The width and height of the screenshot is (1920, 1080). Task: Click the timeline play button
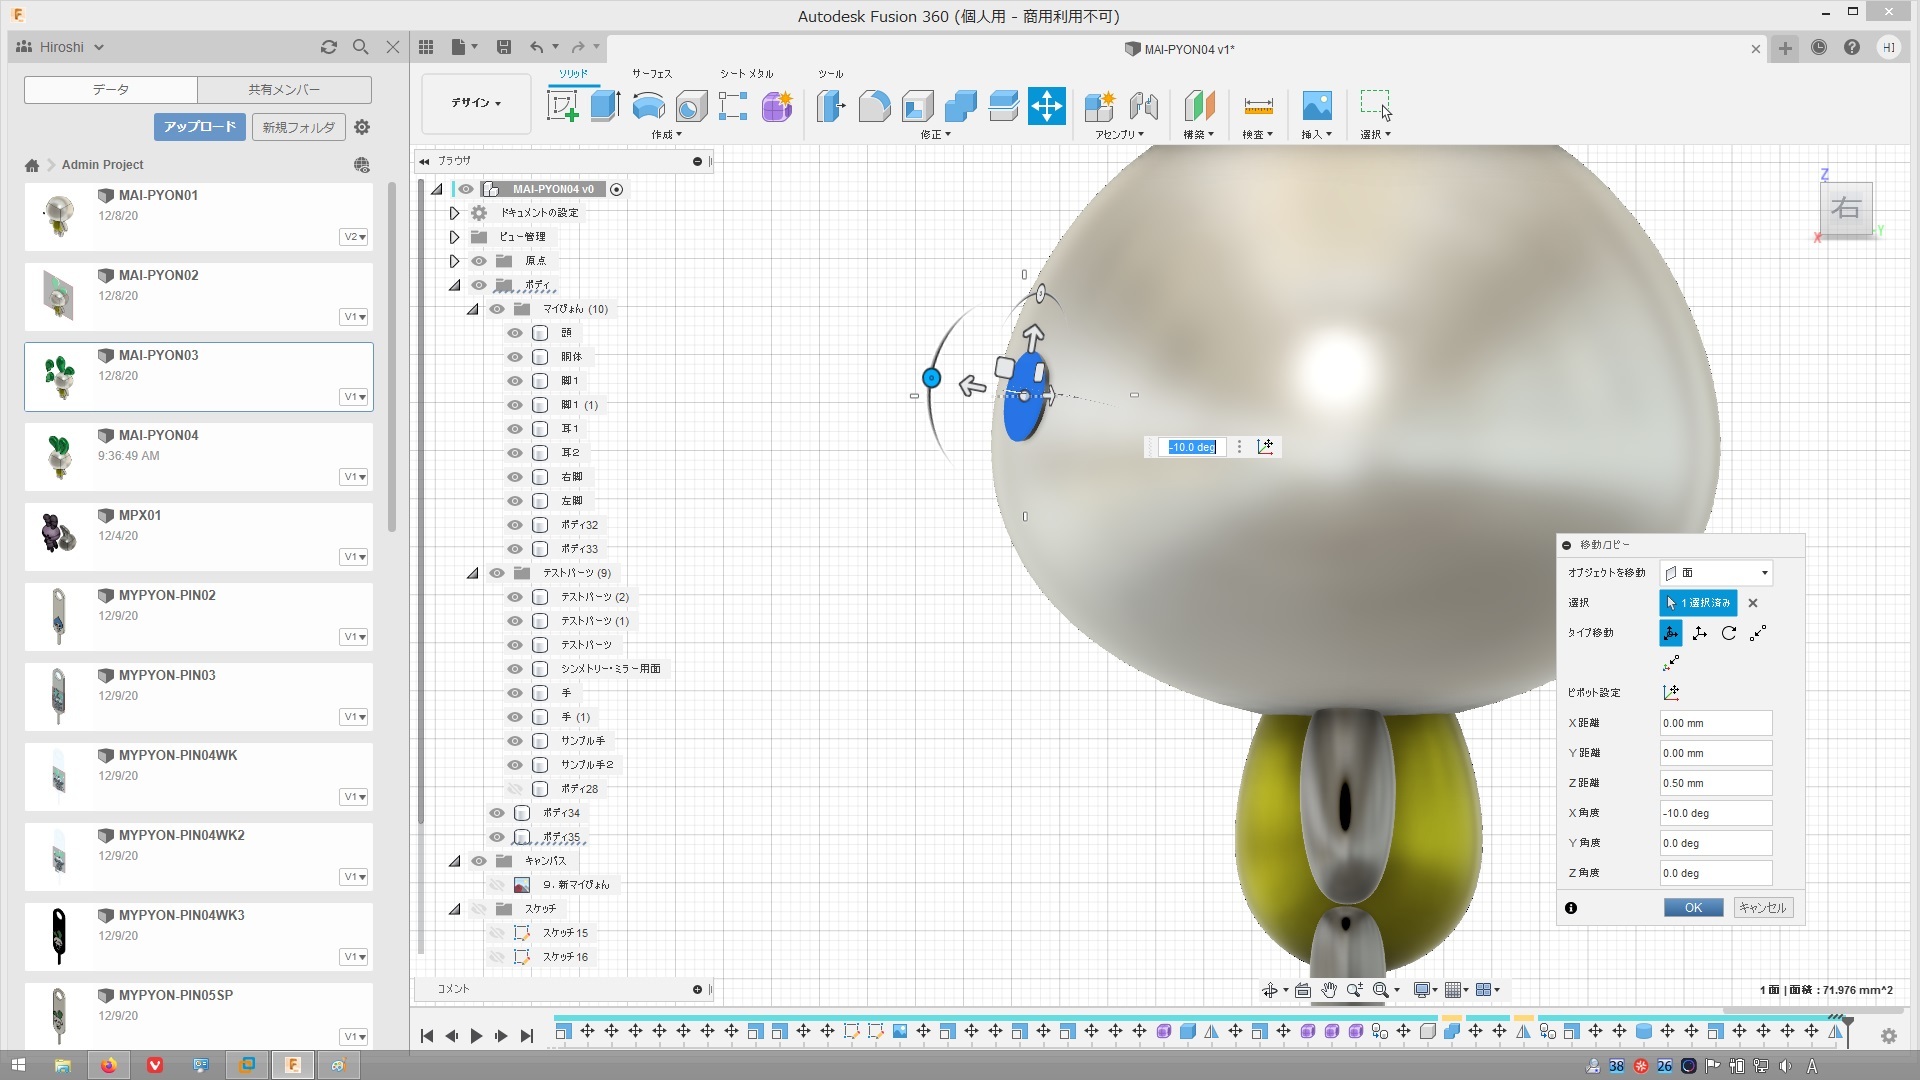pos(476,1036)
